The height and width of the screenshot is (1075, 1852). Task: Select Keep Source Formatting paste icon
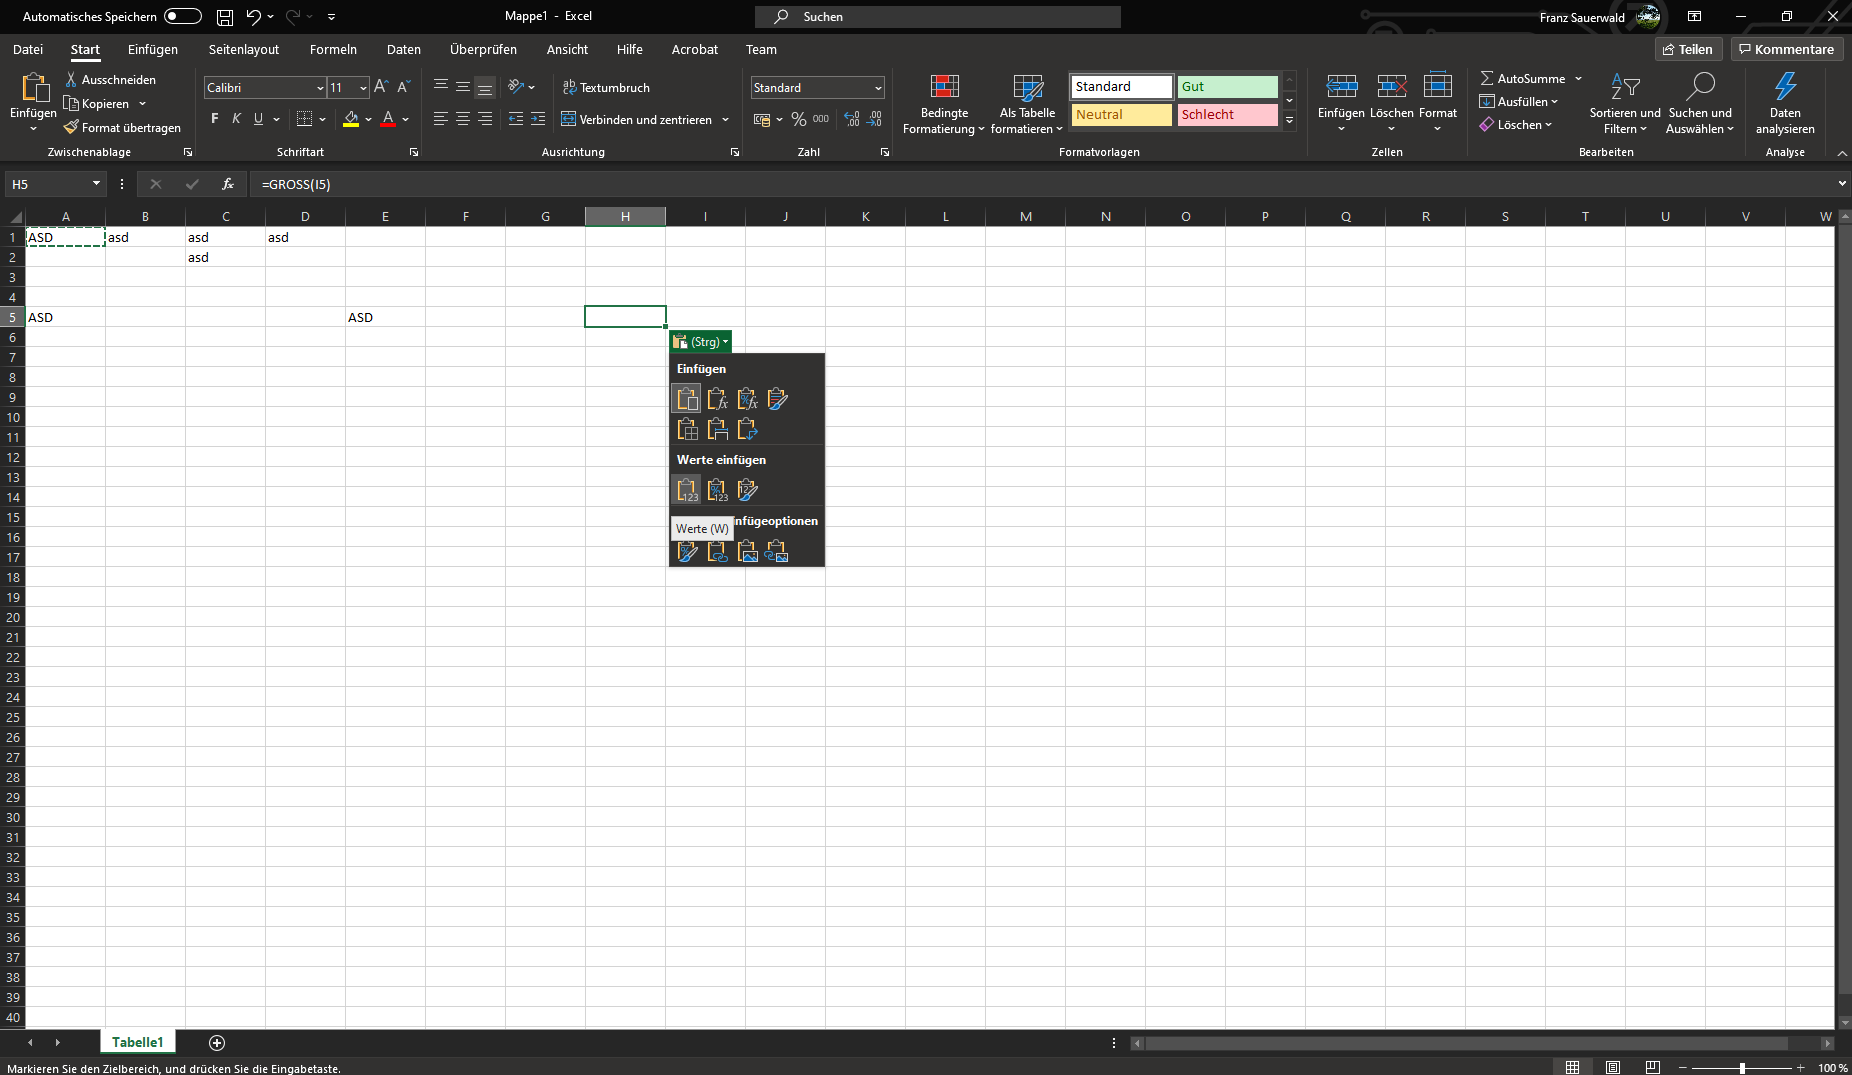point(777,399)
